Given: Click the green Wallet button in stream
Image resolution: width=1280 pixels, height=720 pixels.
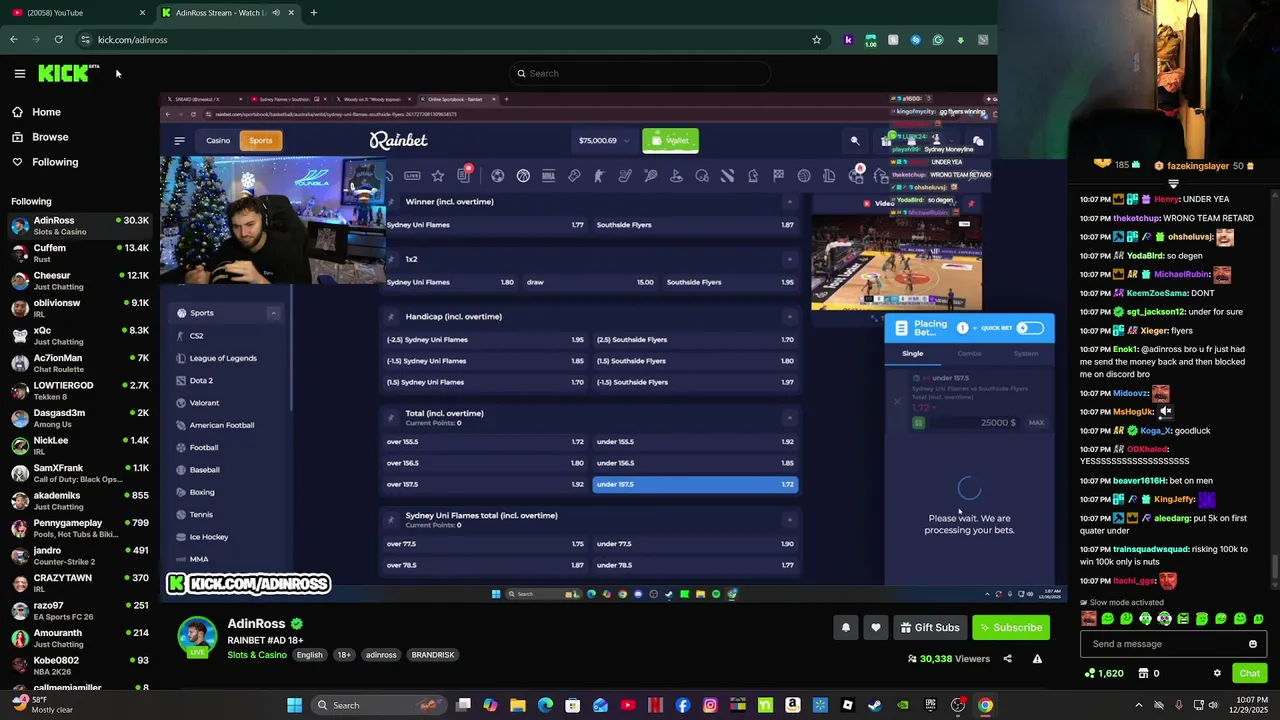Looking at the screenshot, I should (x=670, y=141).
